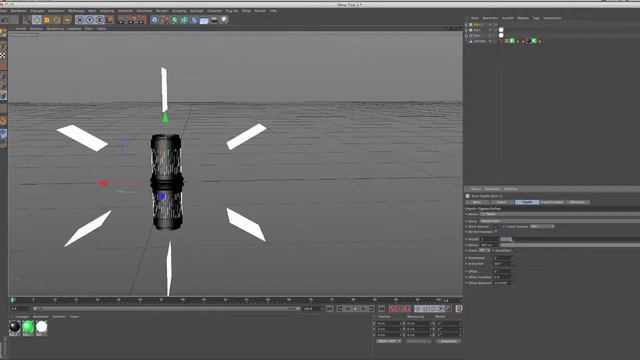
Task: Click the Anwenden button in coordinates
Action: tap(449, 341)
